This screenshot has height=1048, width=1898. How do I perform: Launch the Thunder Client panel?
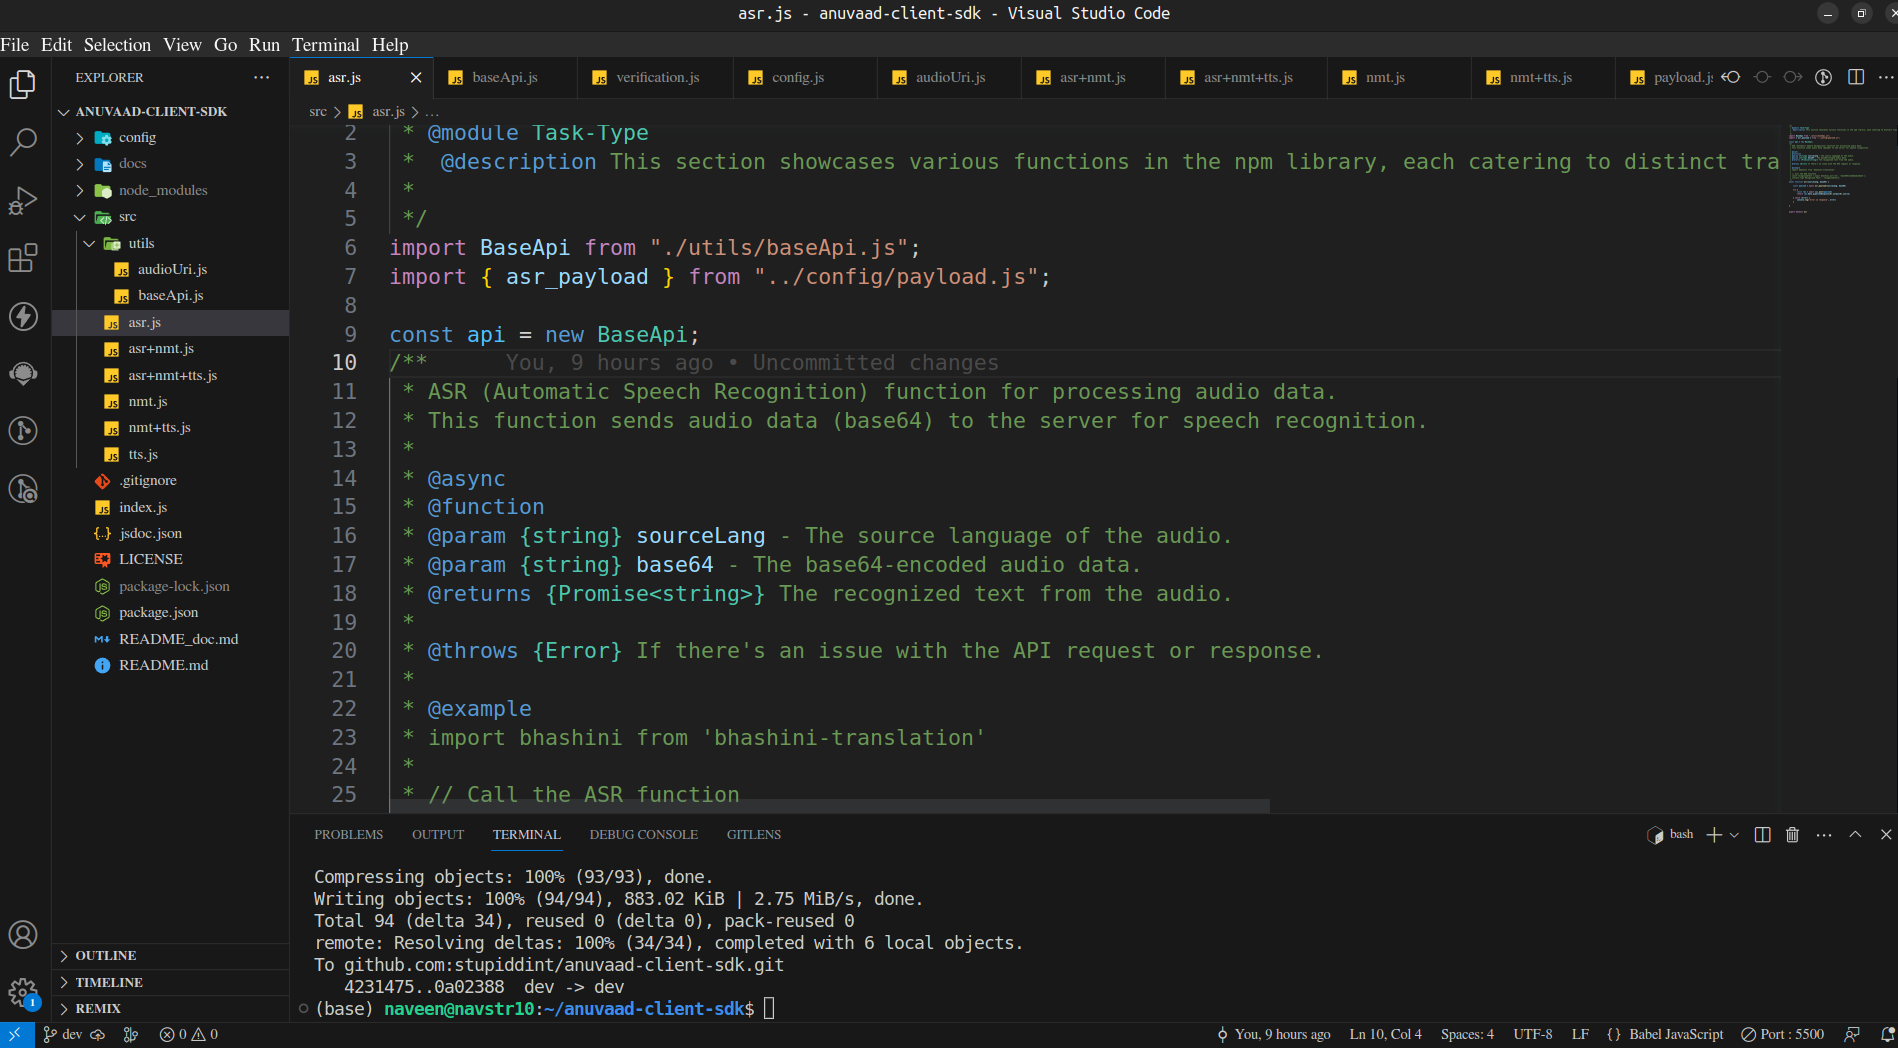click(23, 316)
